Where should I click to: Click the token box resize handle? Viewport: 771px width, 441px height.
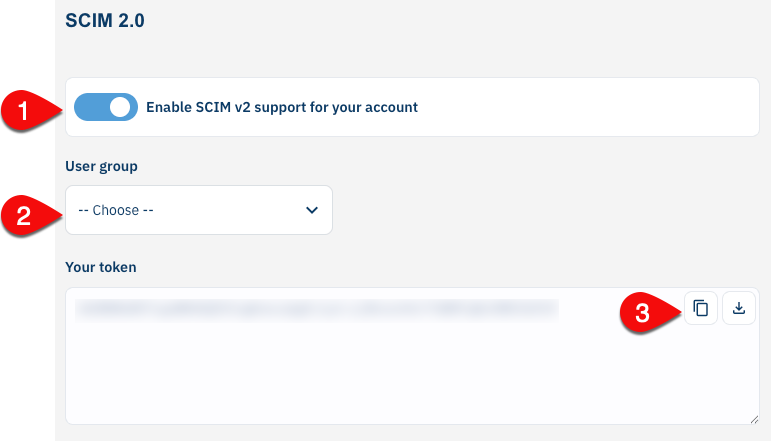pyautogui.click(x=753, y=419)
